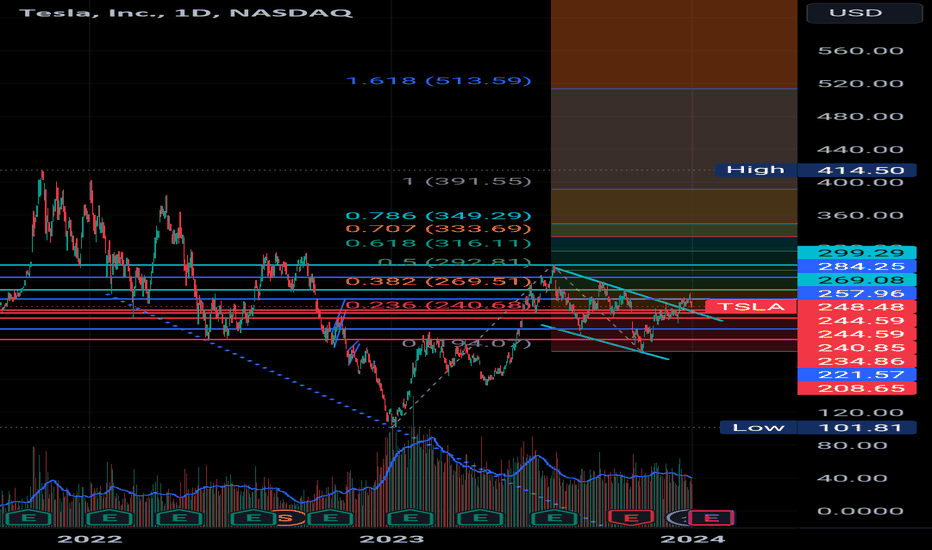Click the 240.85 red price label
This screenshot has height=550, width=932.
[x=857, y=348]
